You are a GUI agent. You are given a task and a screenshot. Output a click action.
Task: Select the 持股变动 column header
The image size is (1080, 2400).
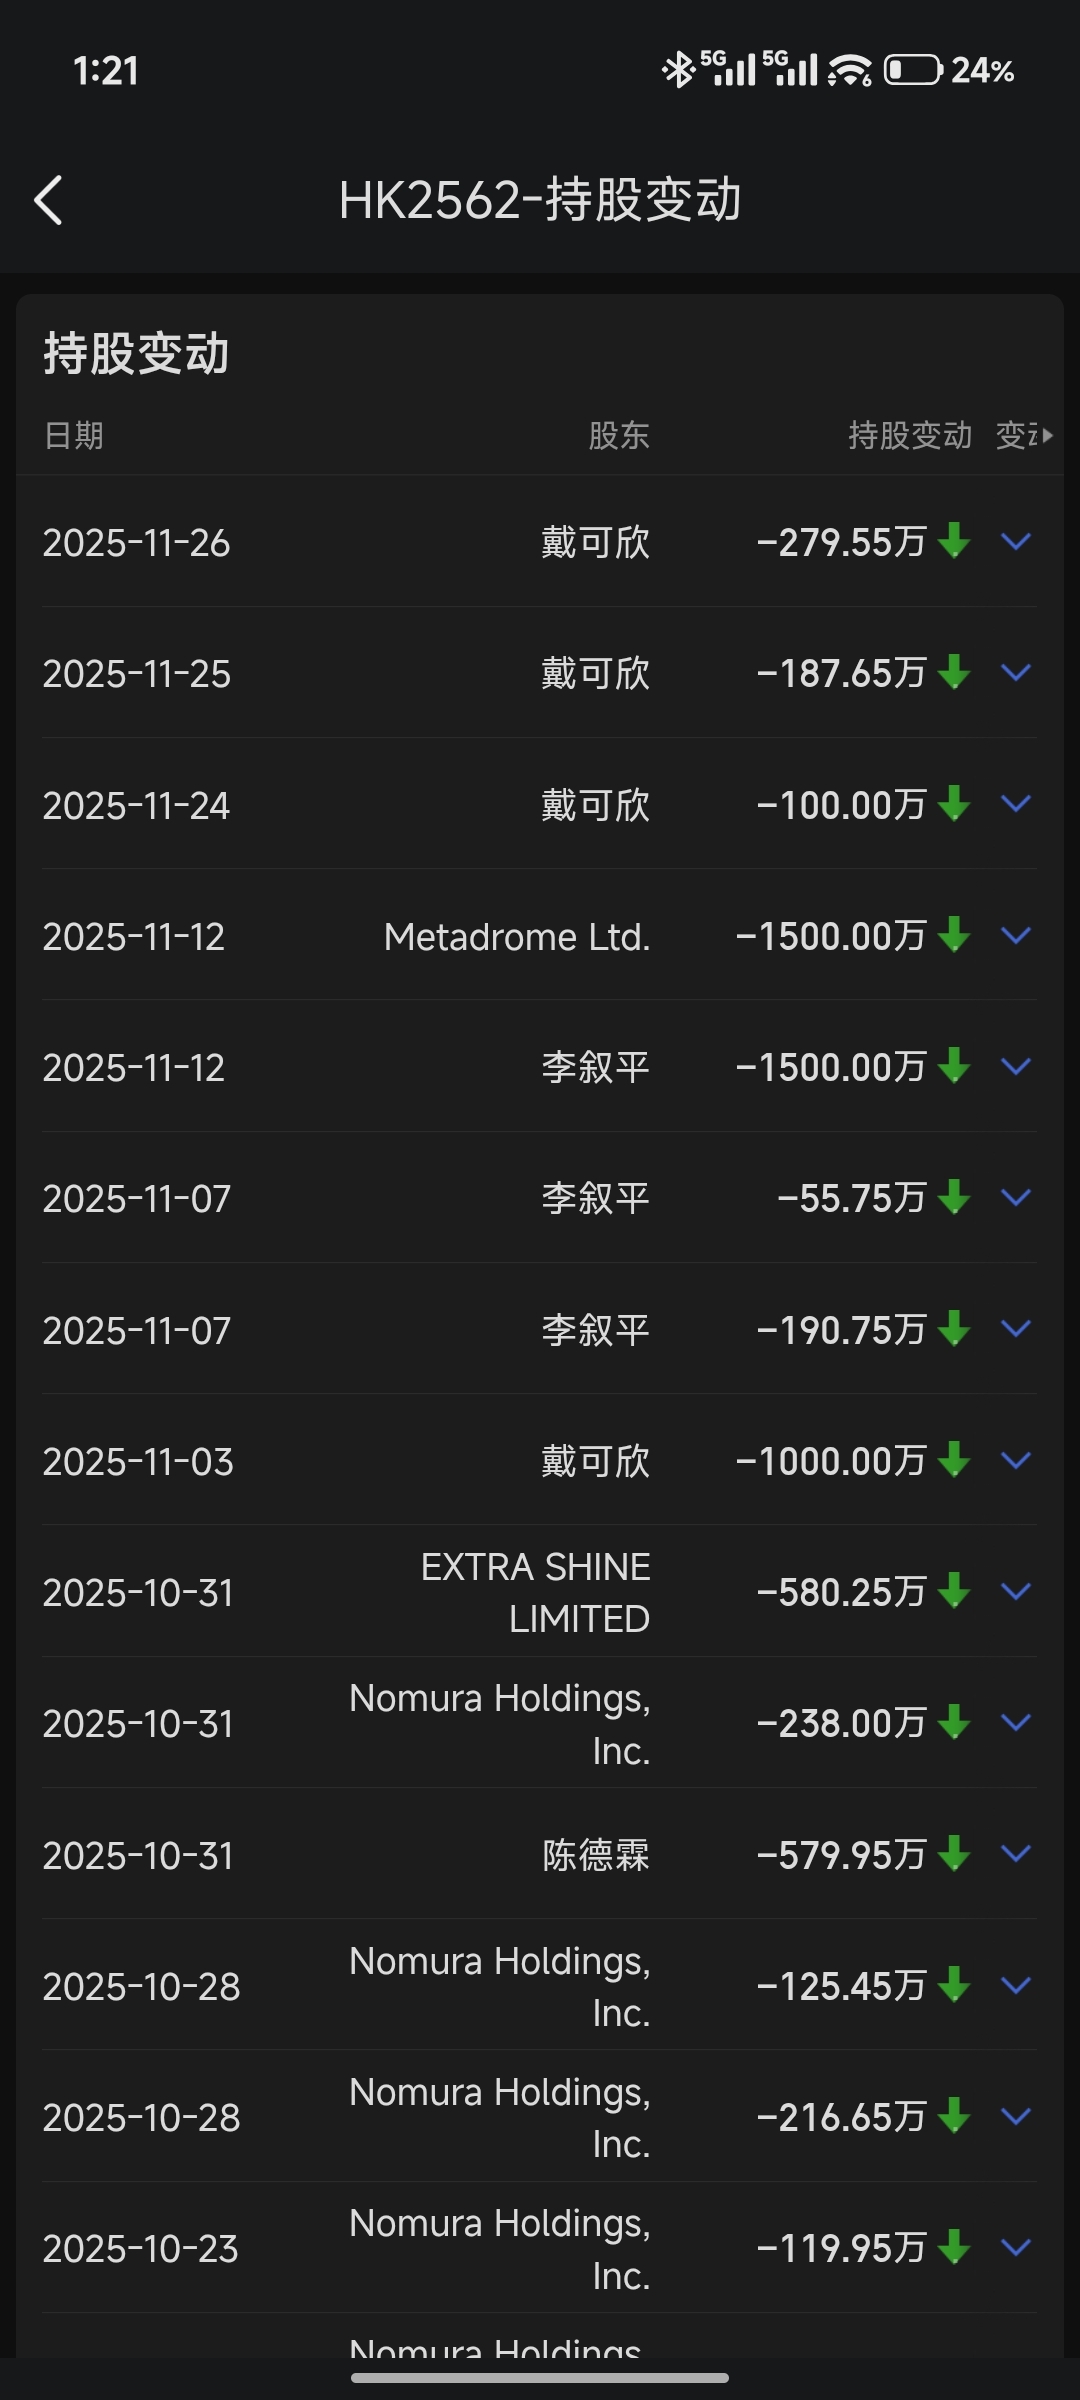910,435
